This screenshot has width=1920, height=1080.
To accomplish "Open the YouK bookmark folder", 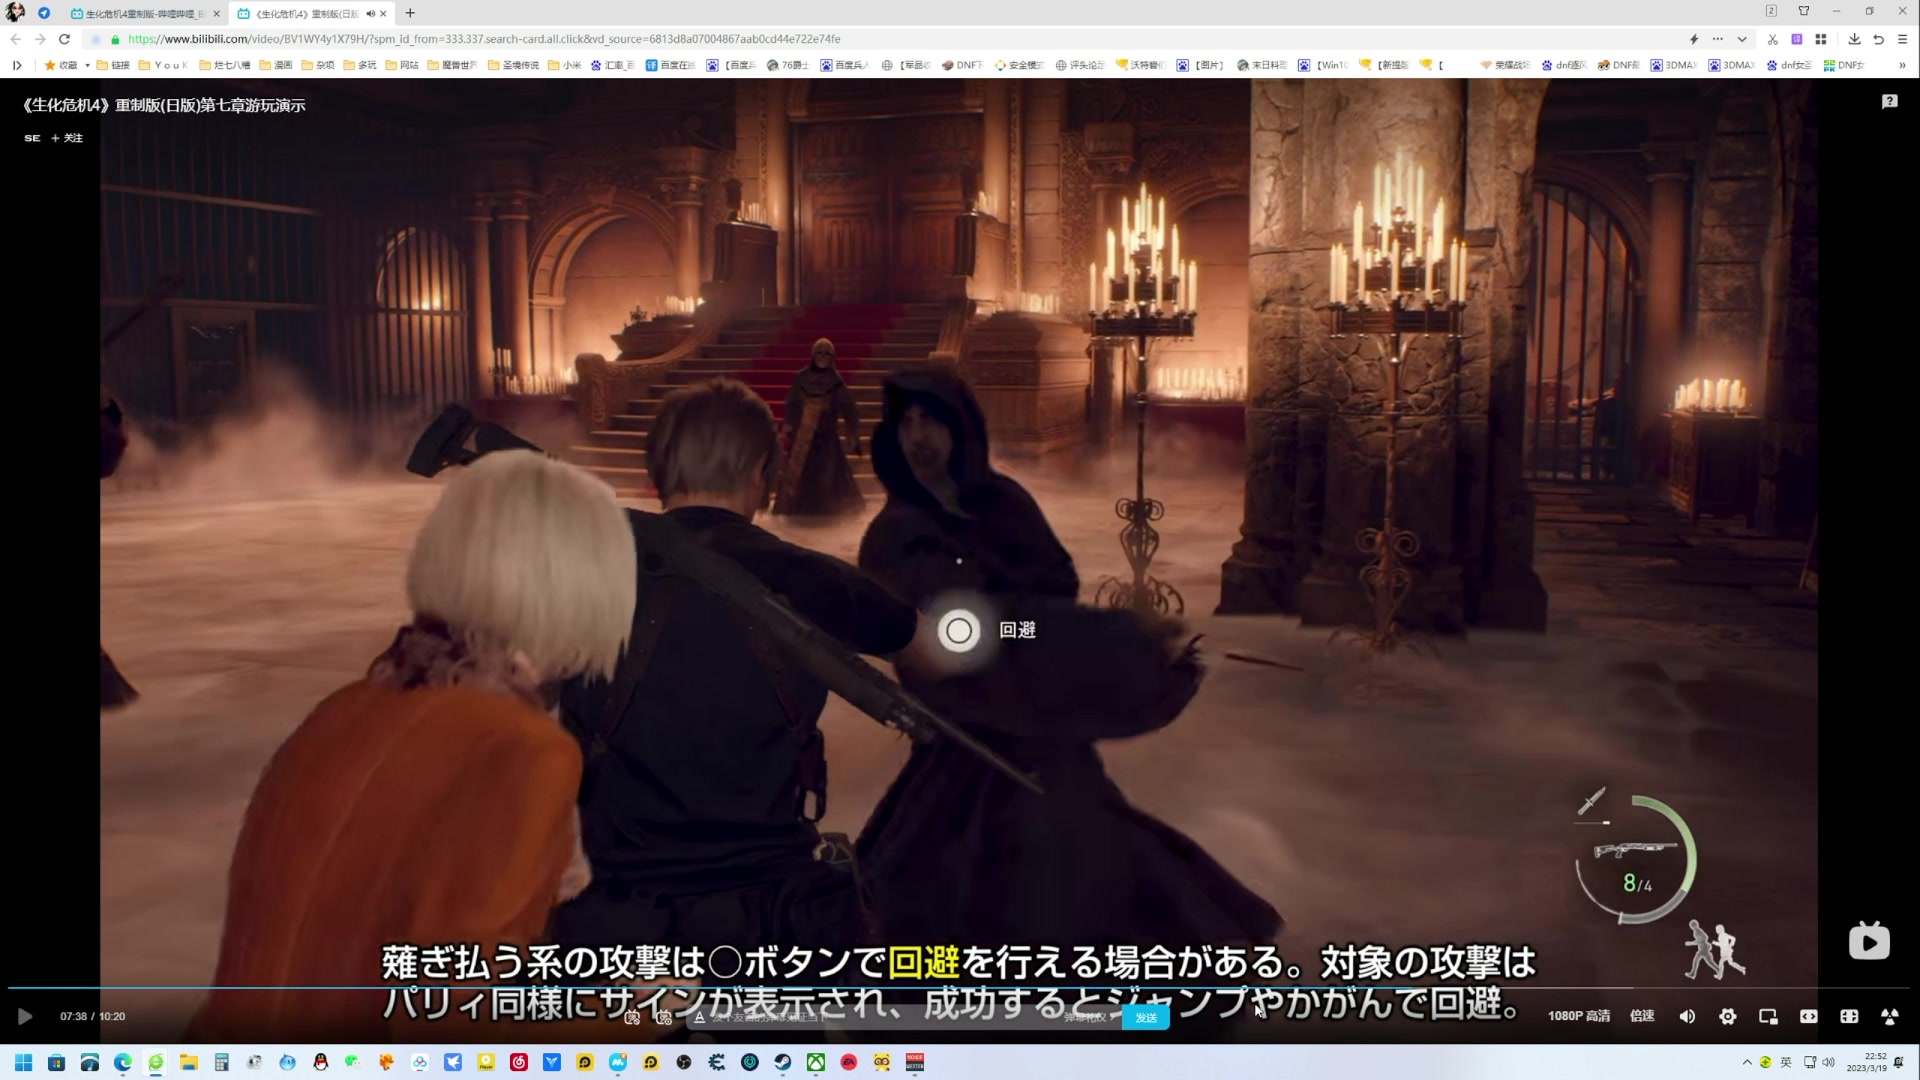I will coord(163,65).
